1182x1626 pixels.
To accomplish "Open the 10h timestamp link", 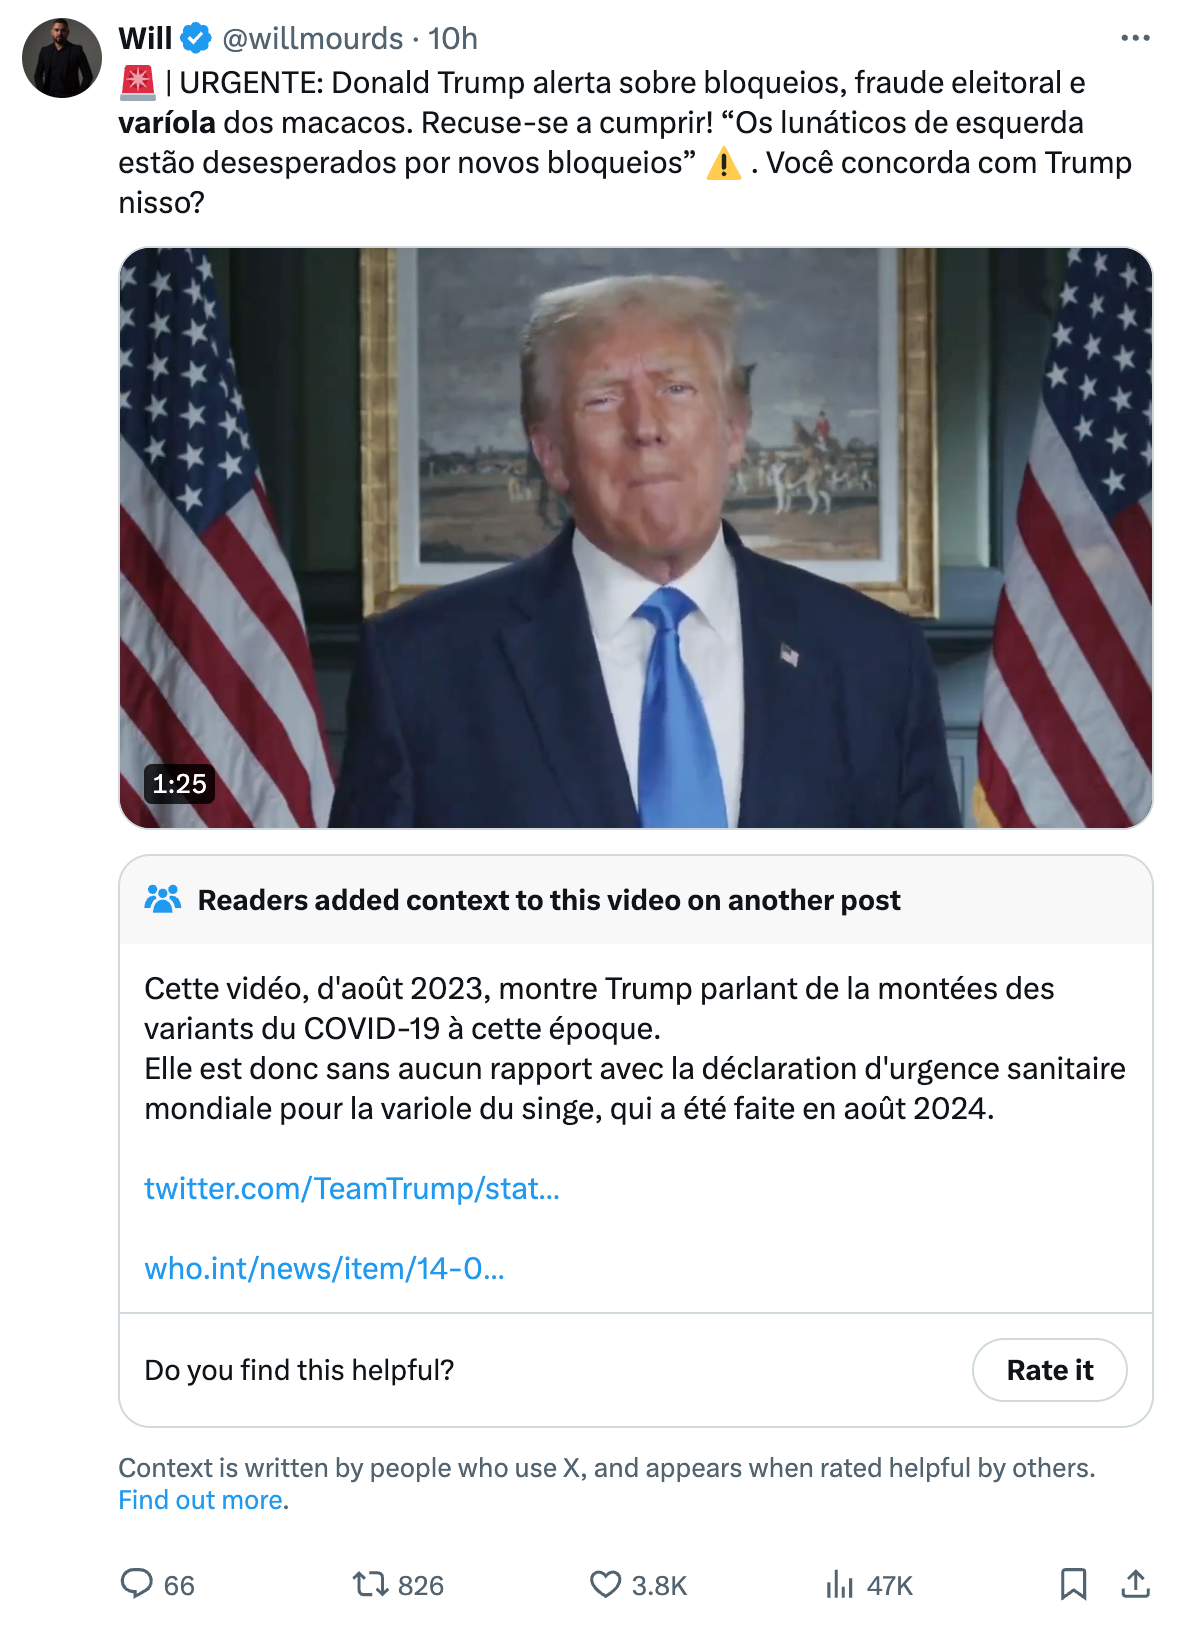I will pyautogui.click(x=452, y=38).
